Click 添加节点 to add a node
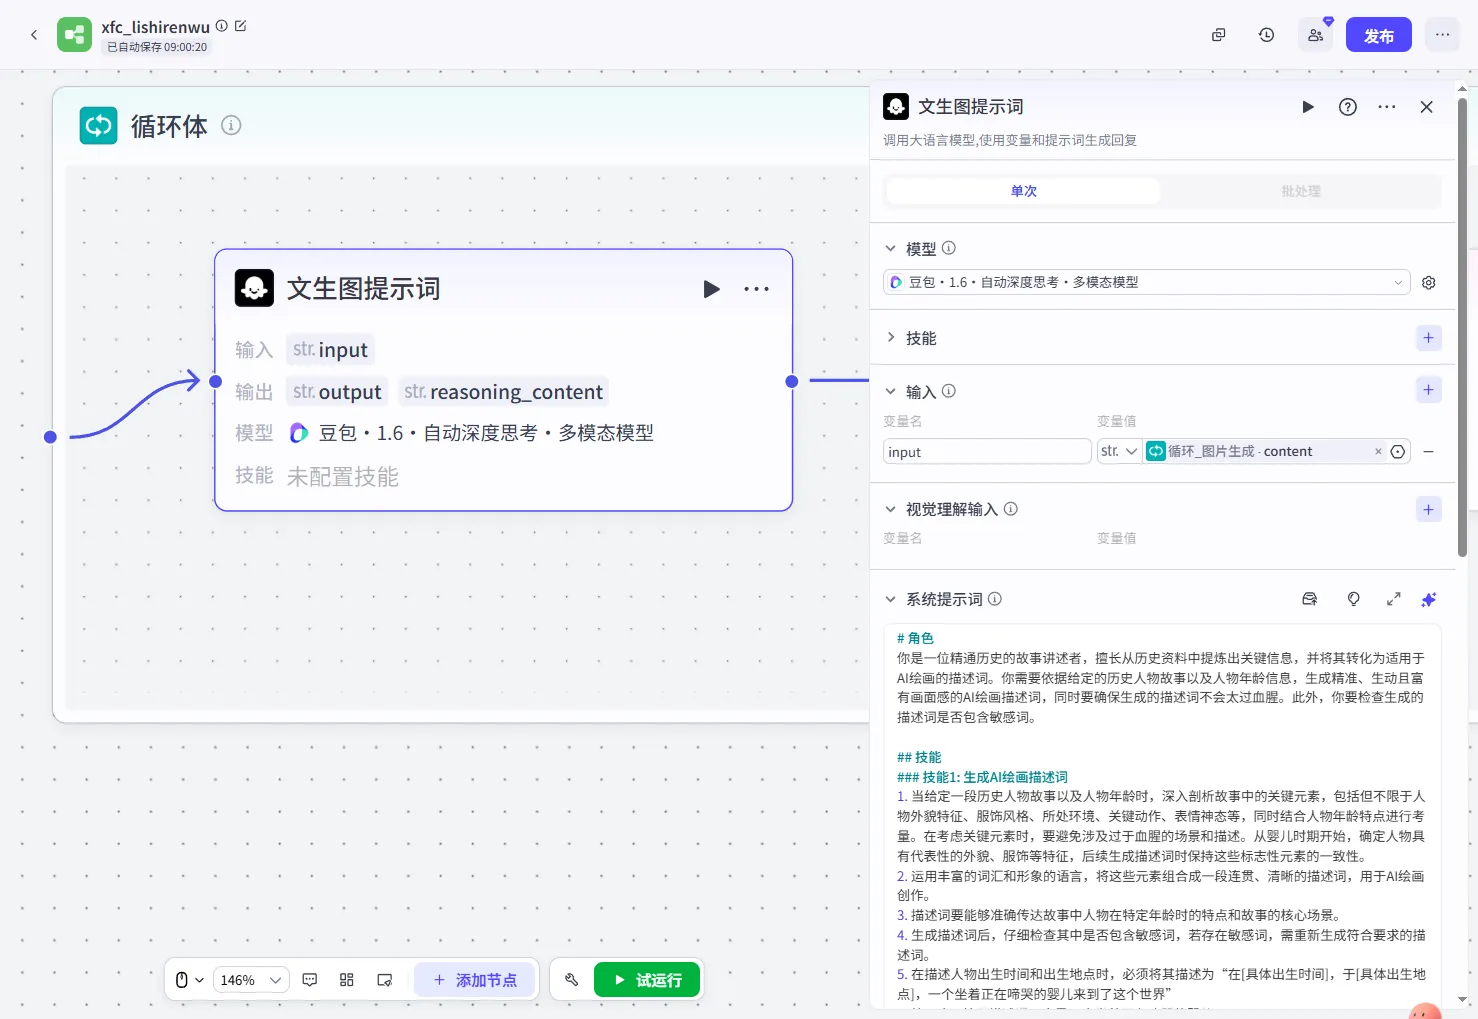The image size is (1478, 1019). [475, 980]
